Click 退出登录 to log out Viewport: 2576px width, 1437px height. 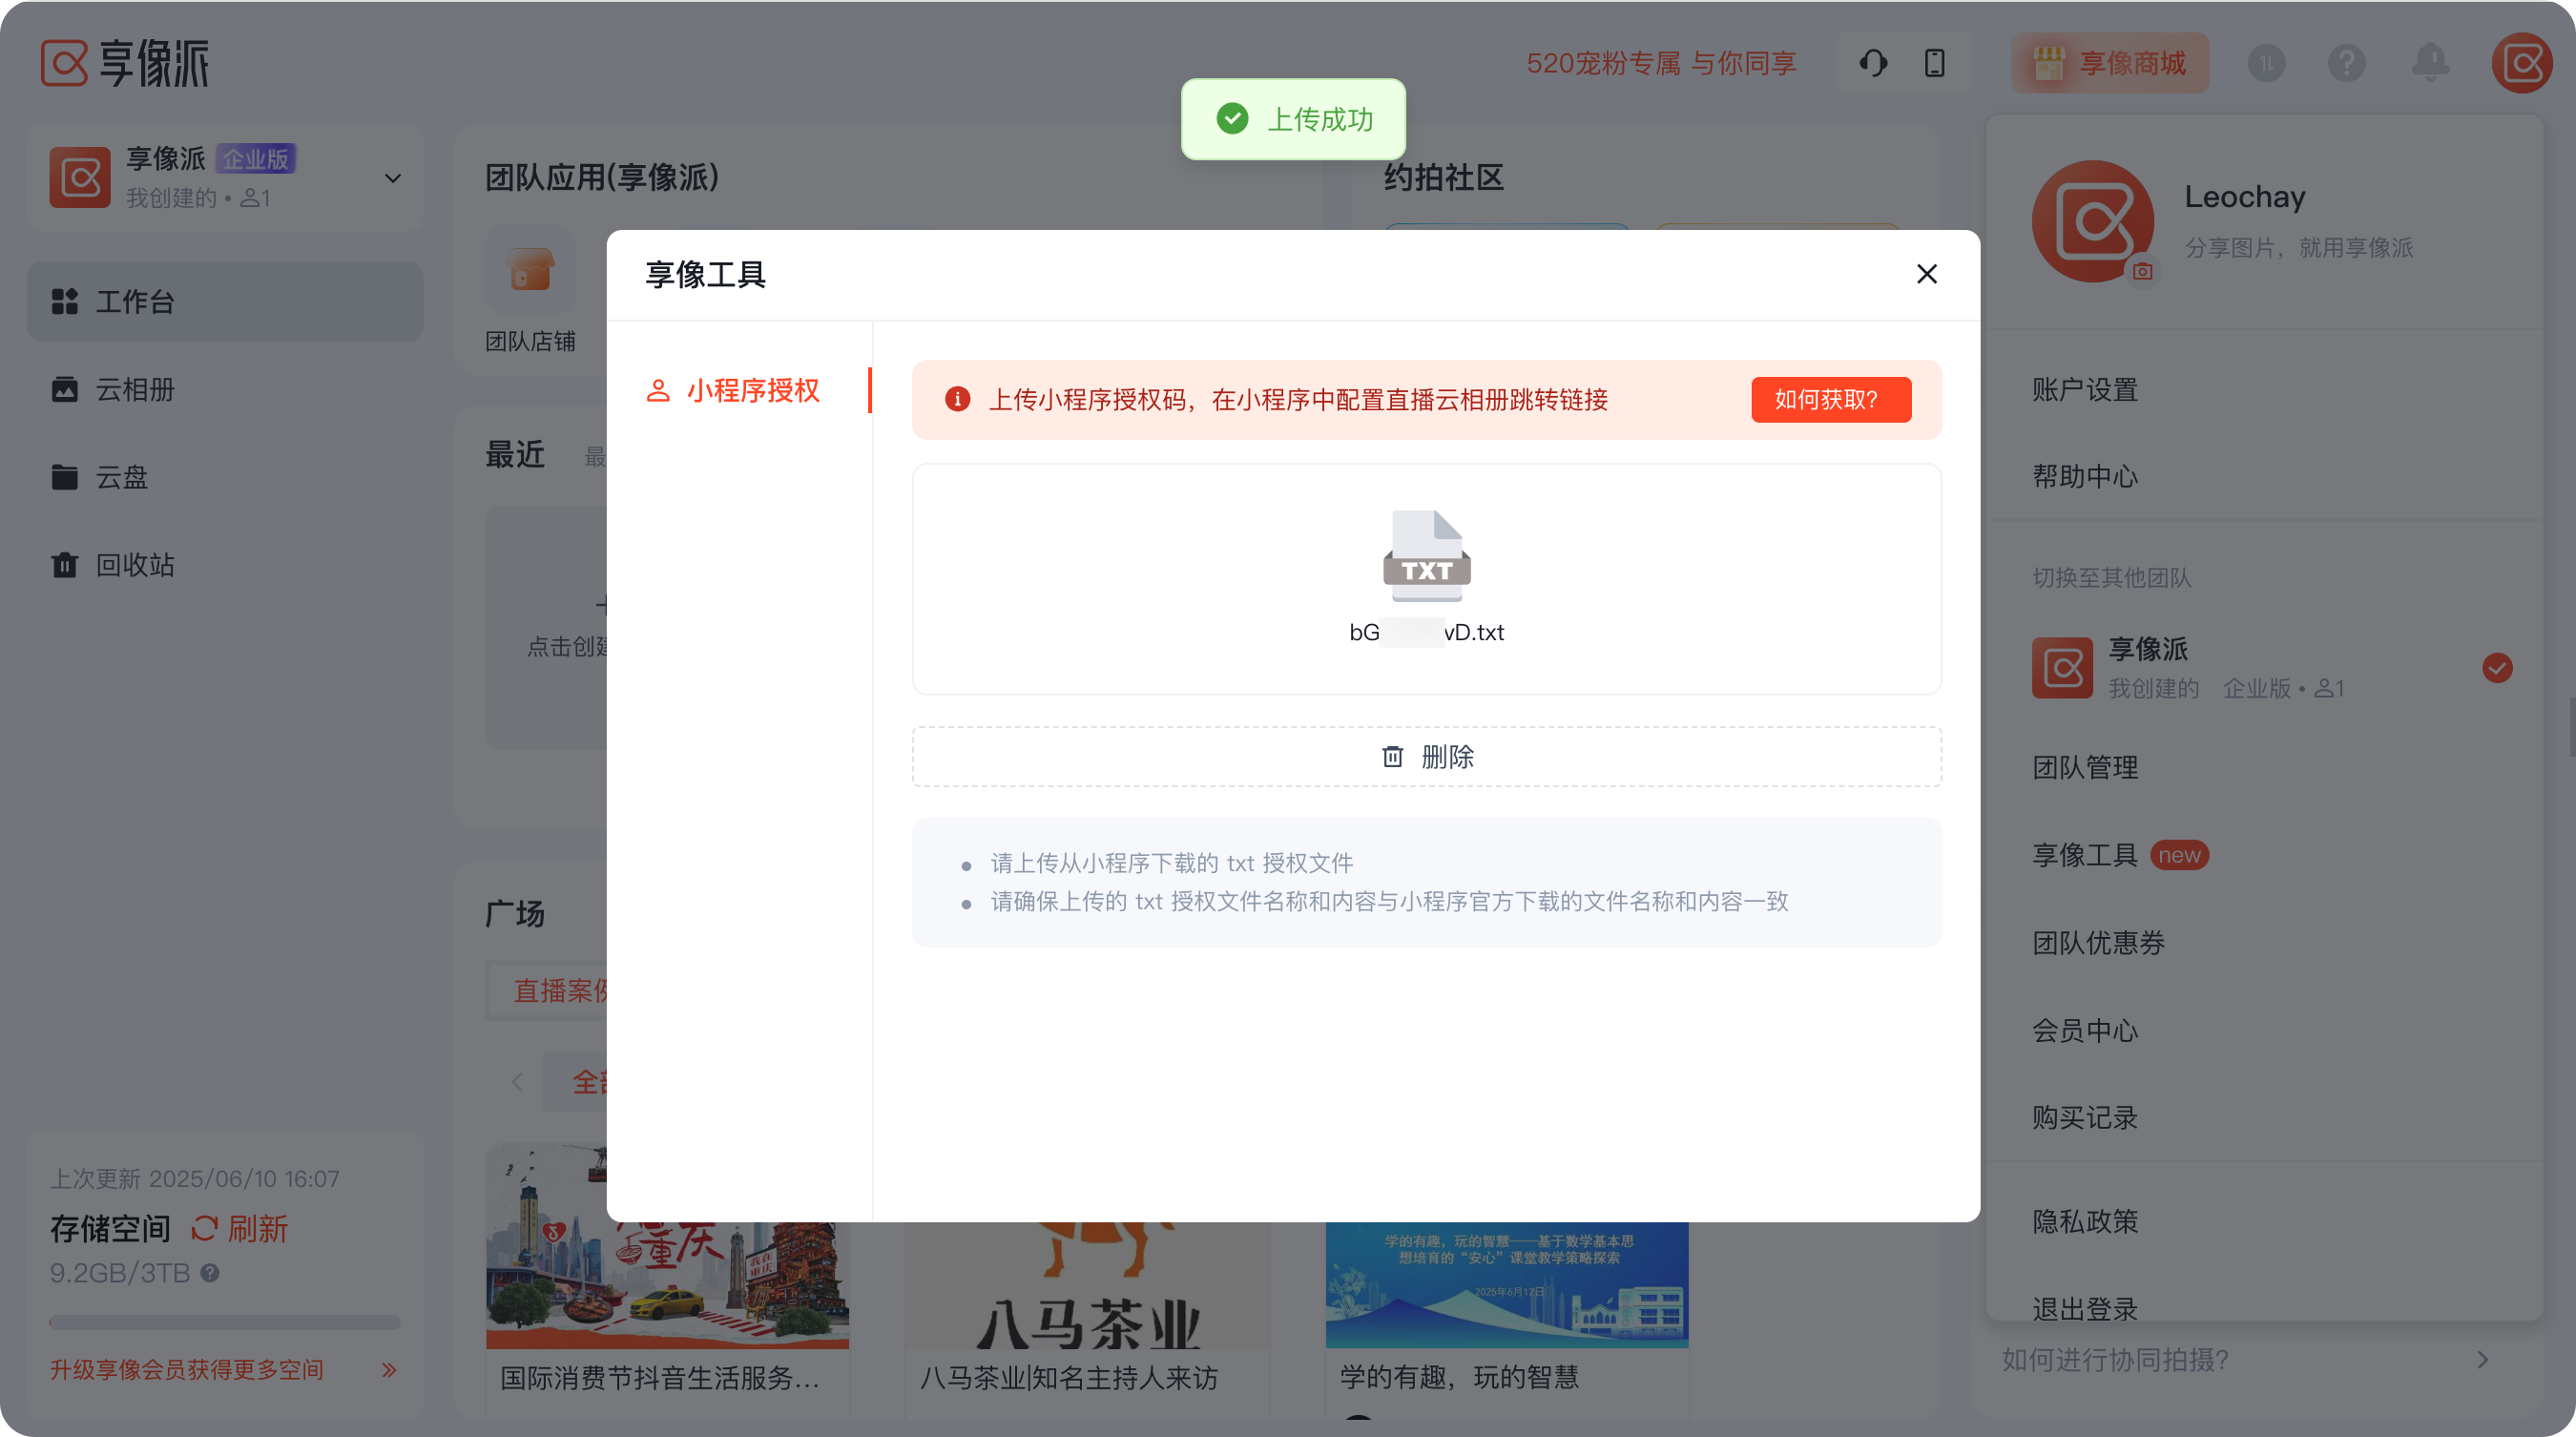(2084, 1308)
